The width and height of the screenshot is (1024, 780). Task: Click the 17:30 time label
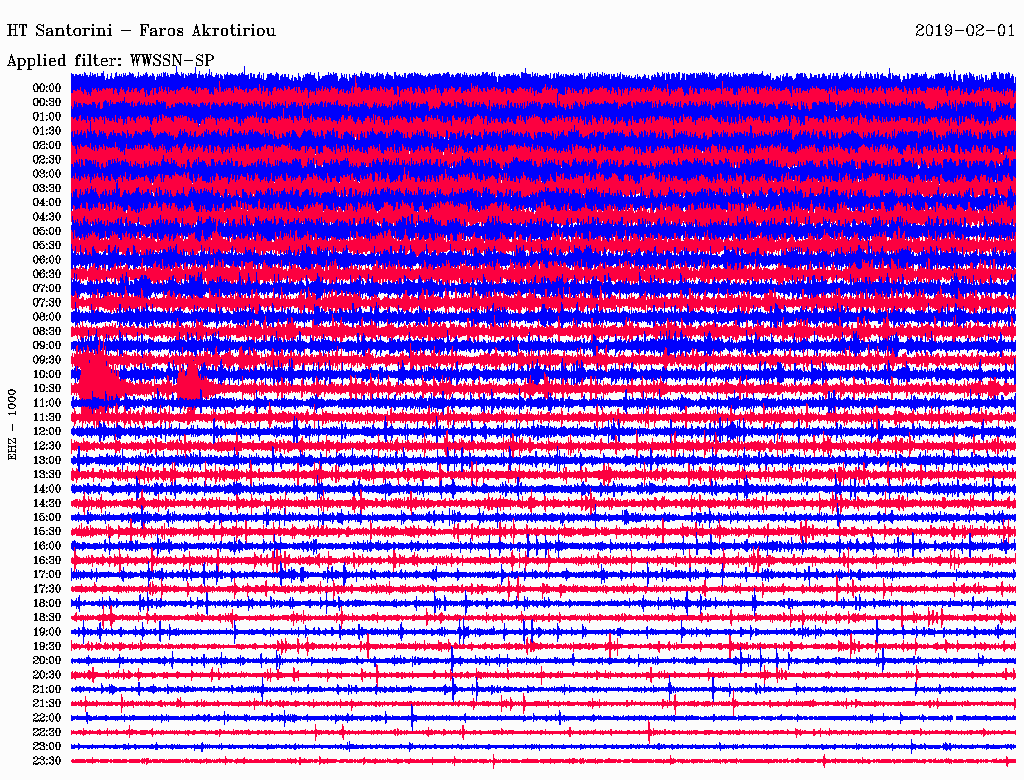point(47,589)
